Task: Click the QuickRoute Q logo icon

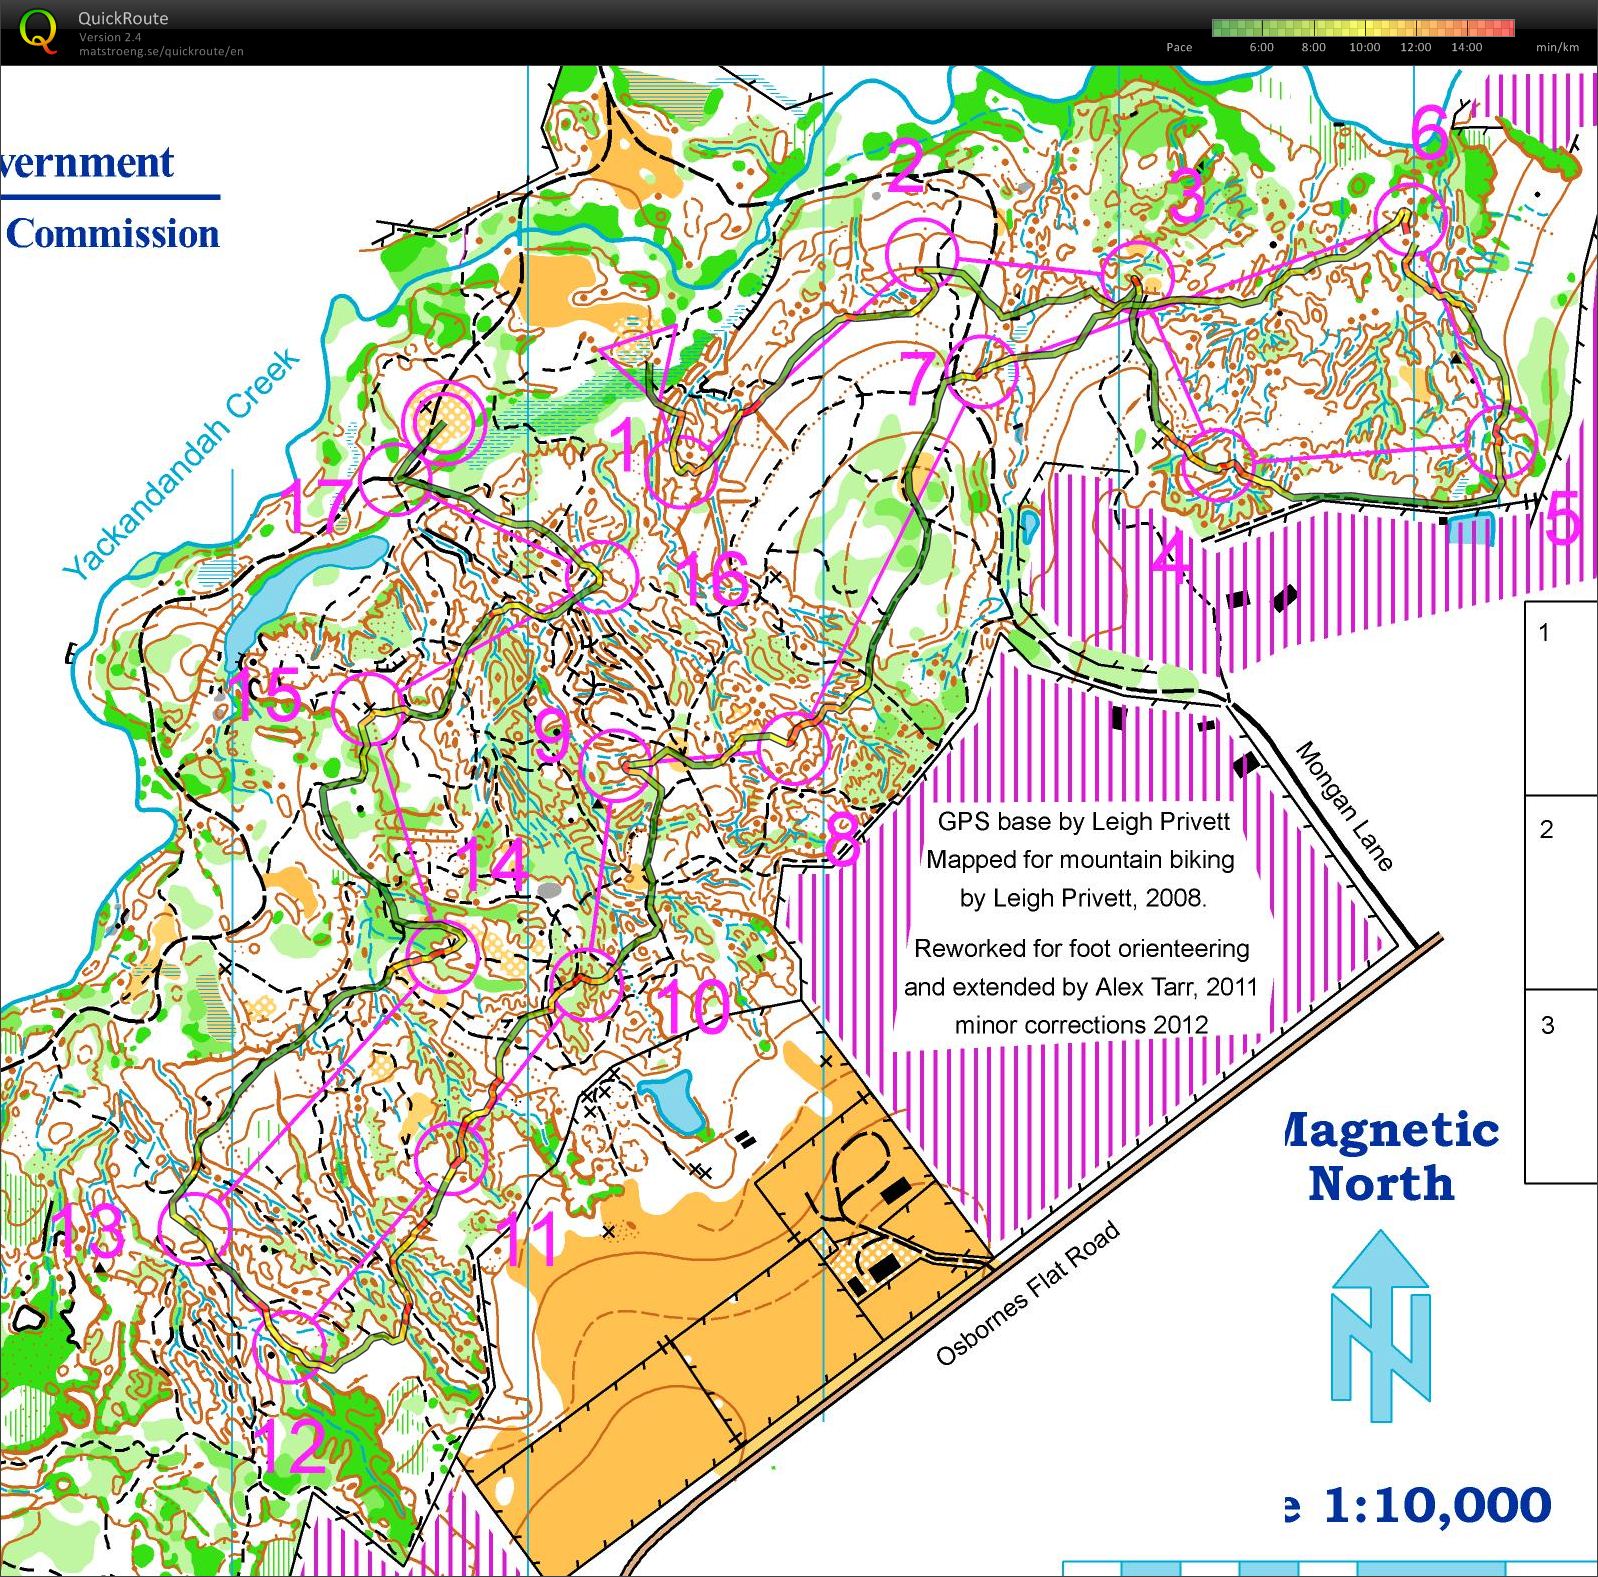Action: [38, 29]
